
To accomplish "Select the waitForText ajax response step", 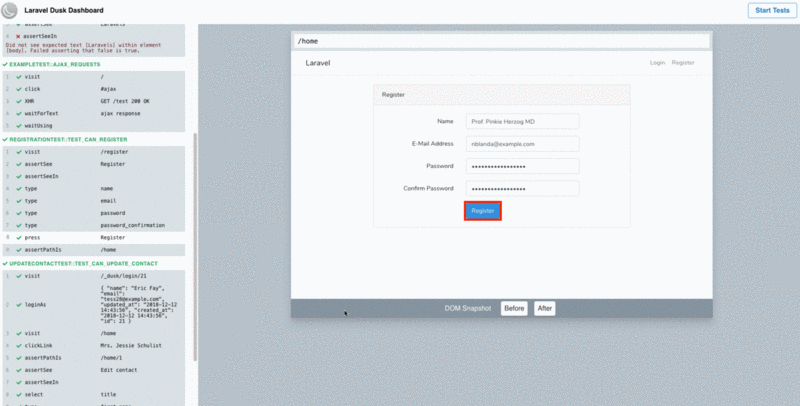I will tap(94, 114).
